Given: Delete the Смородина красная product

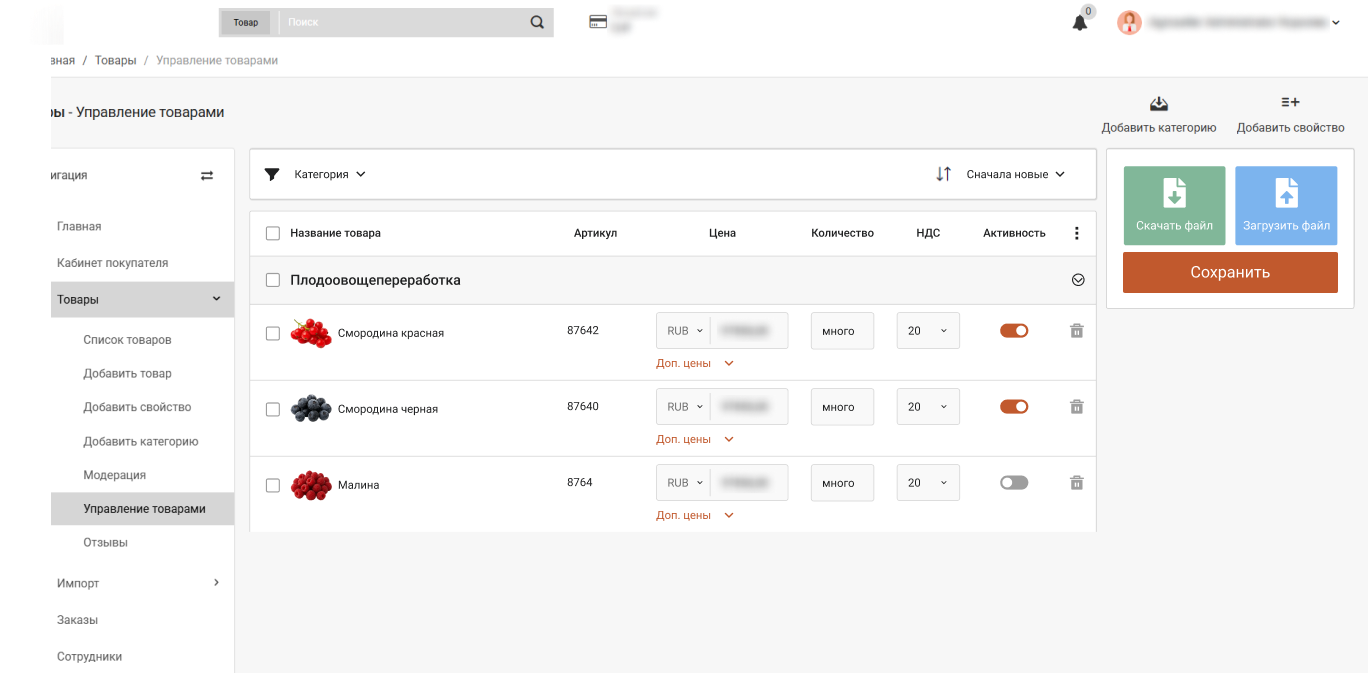Looking at the screenshot, I should tap(1076, 331).
